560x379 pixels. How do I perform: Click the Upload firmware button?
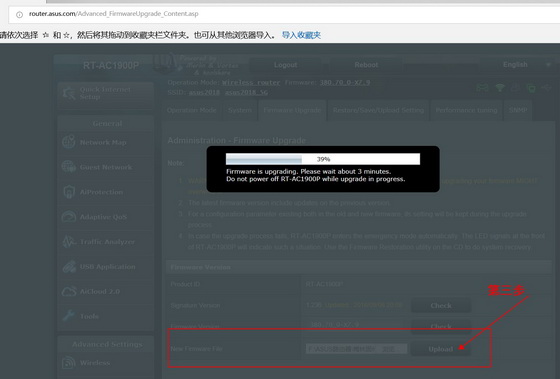point(441,349)
